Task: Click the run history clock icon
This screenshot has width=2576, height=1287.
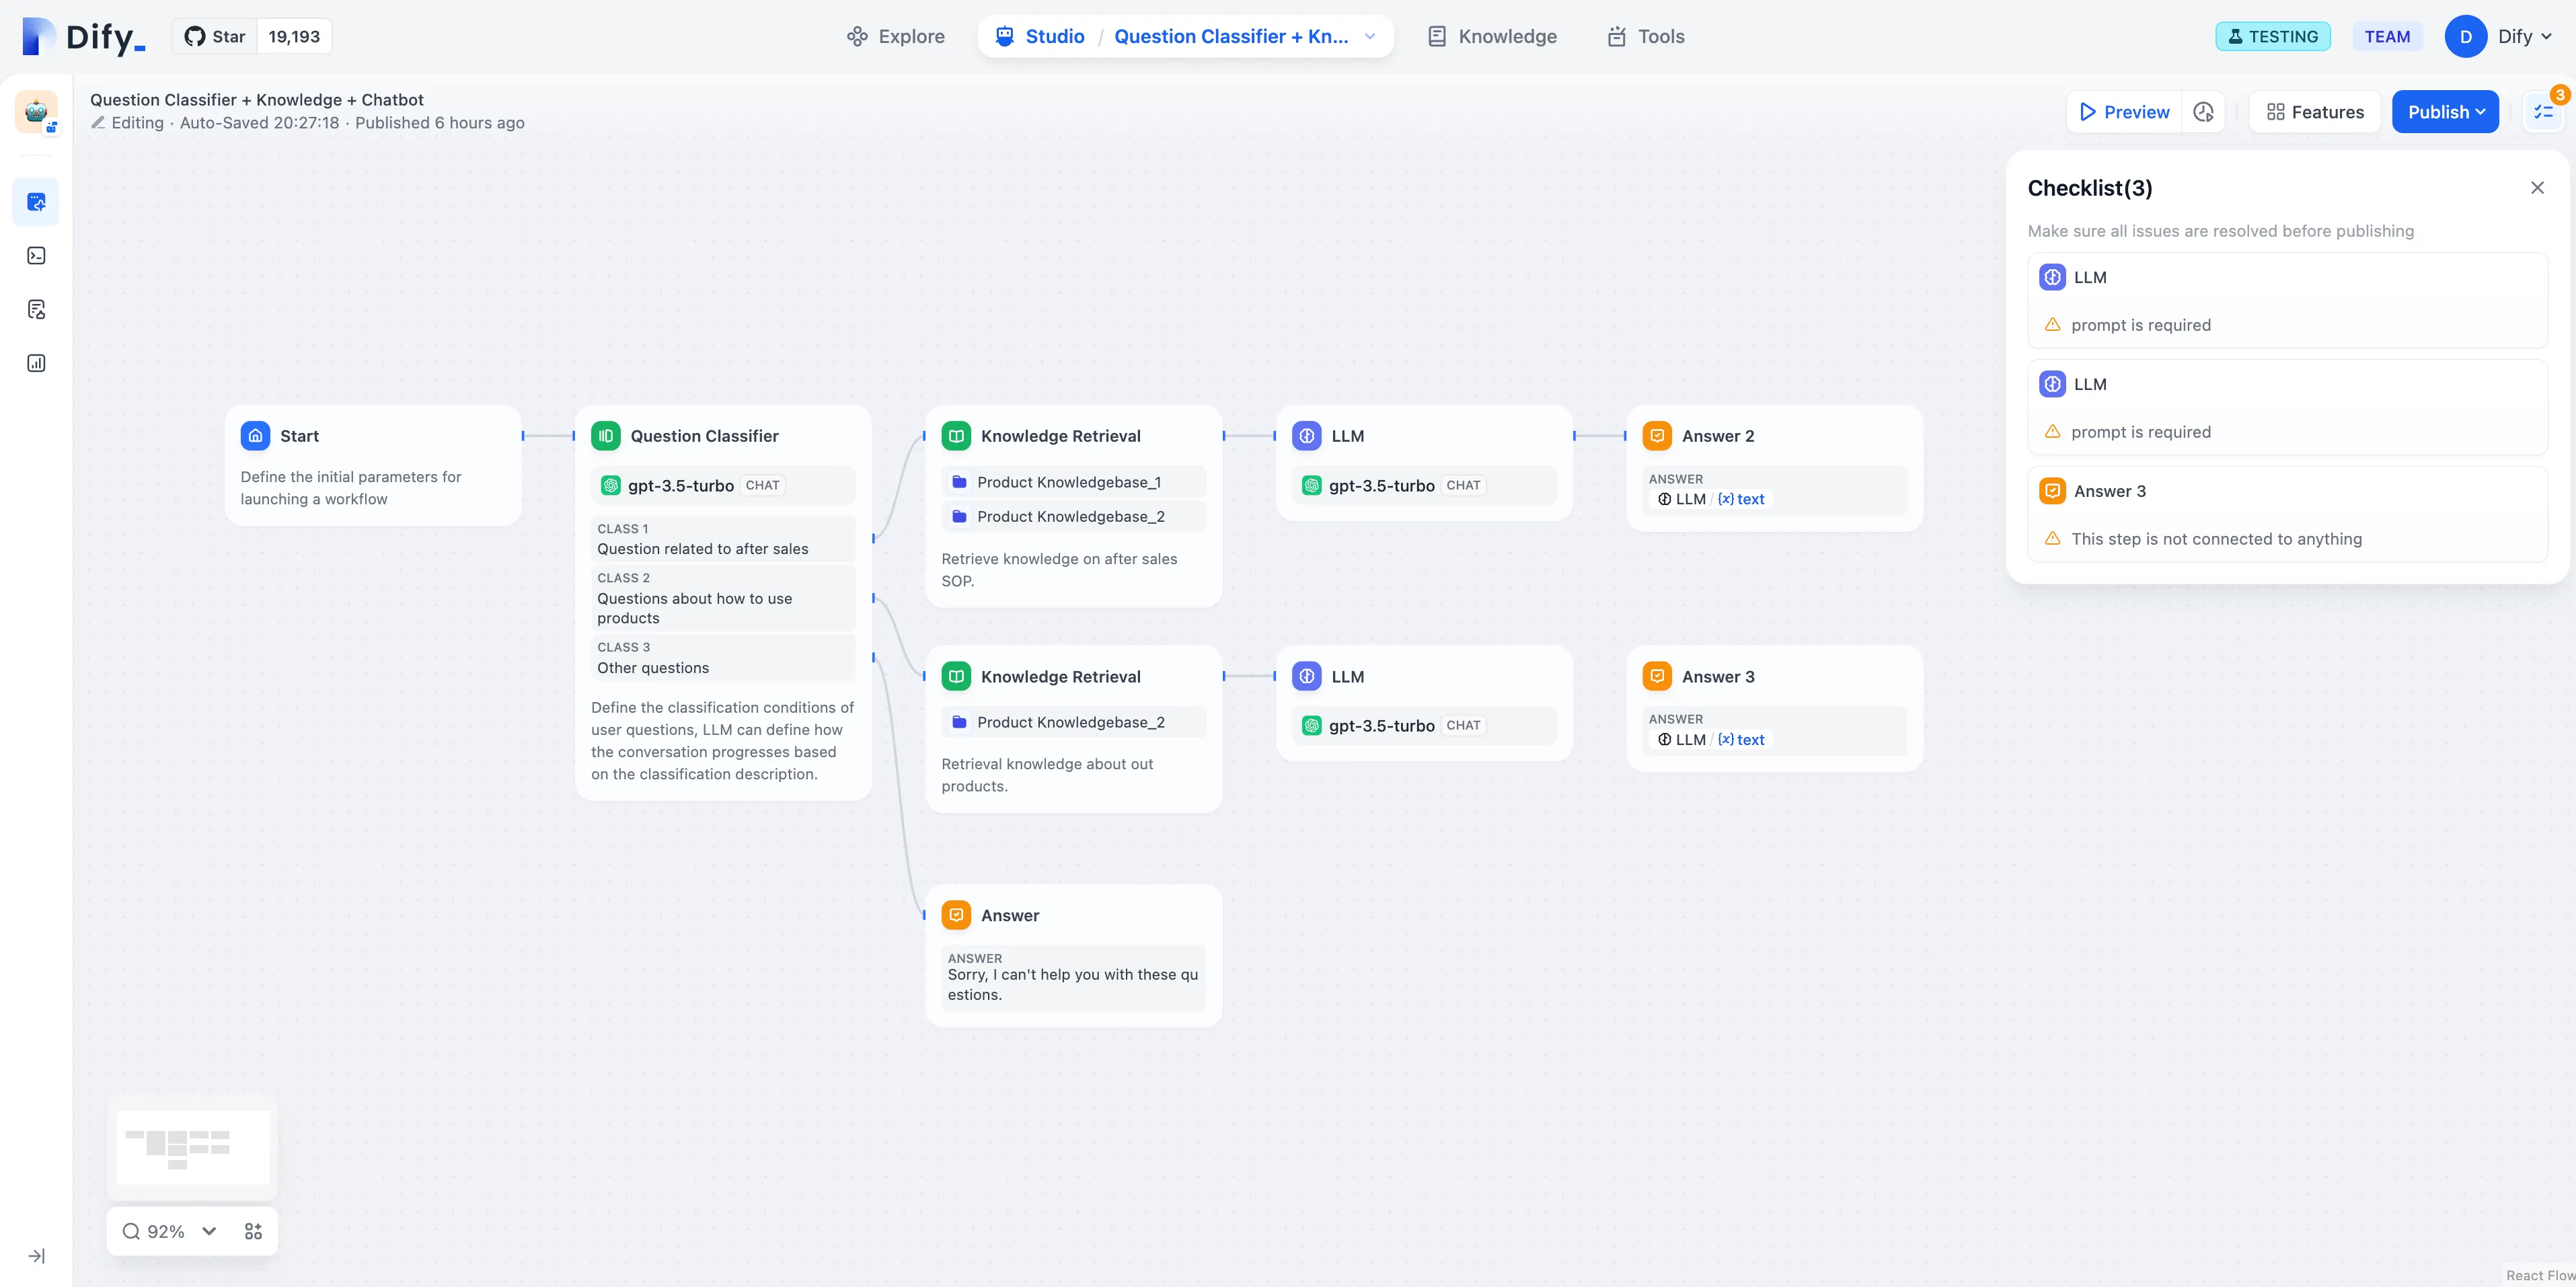Action: tap(2203, 112)
